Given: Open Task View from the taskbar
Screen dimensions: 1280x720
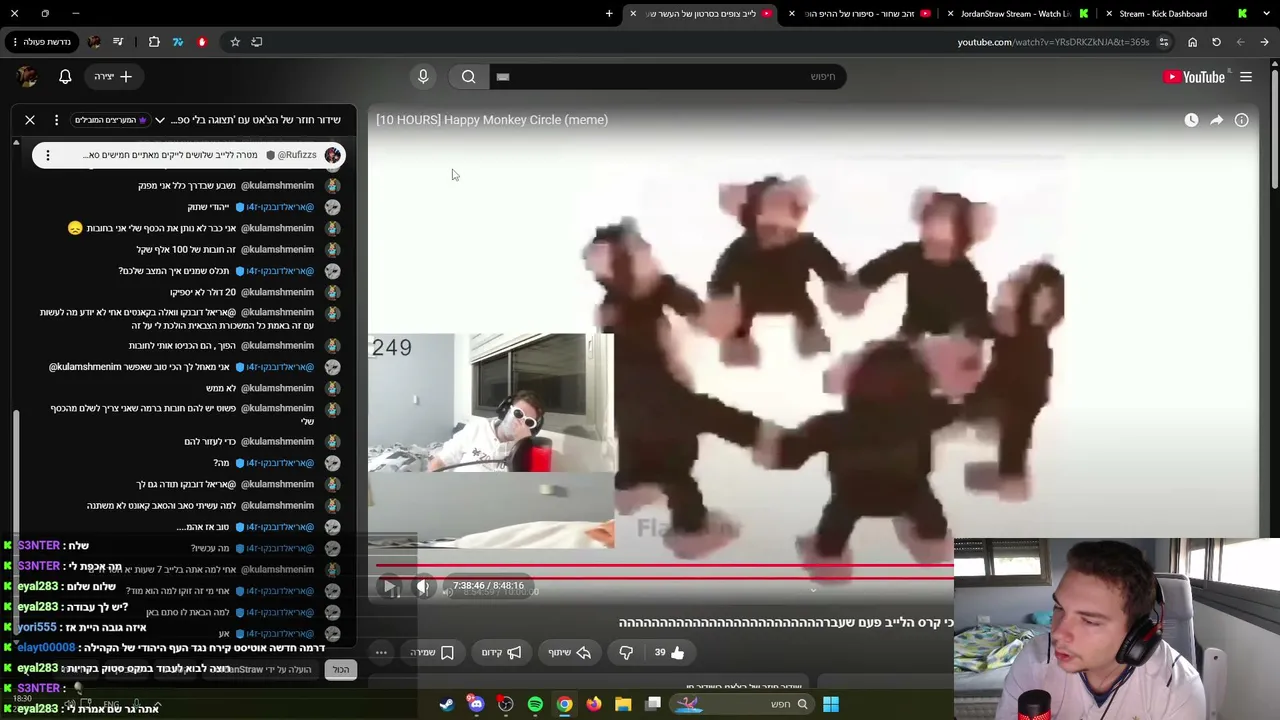Looking at the screenshot, I should tap(653, 704).
